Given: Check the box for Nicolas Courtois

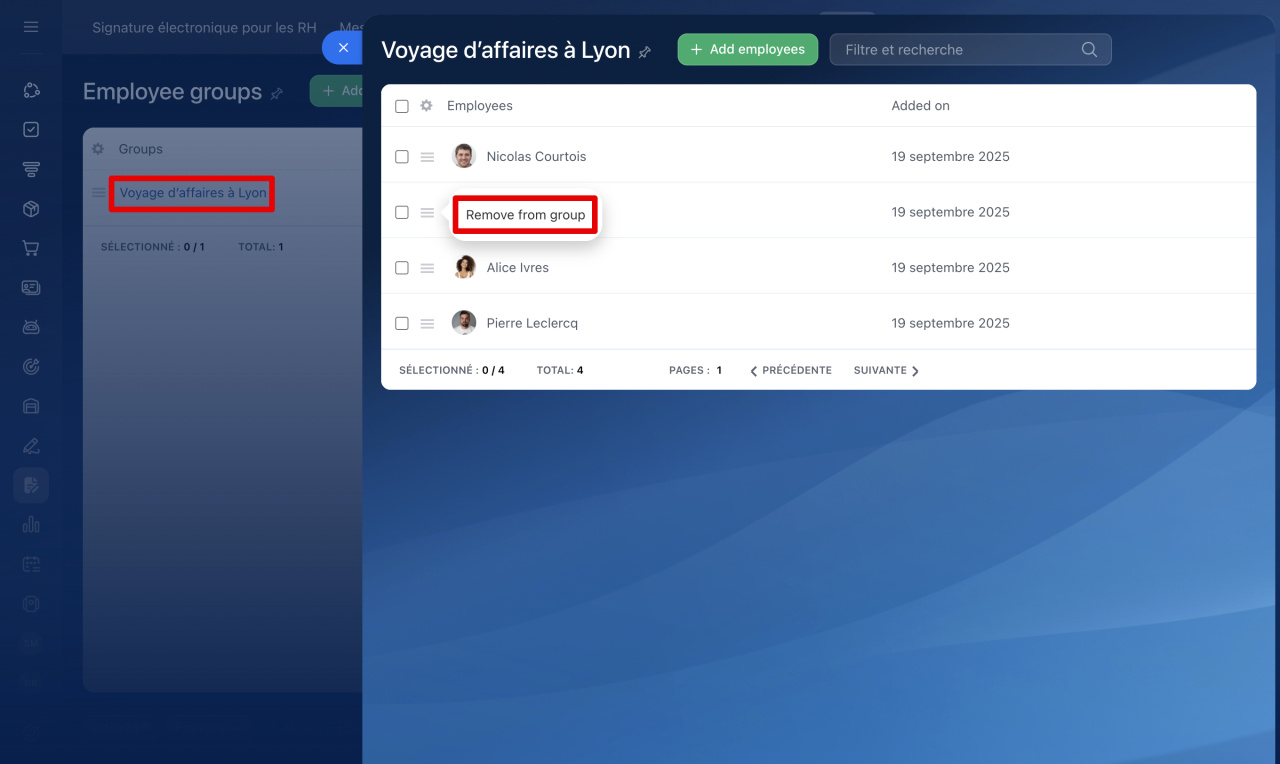Looking at the screenshot, I should tap(402, 157).
